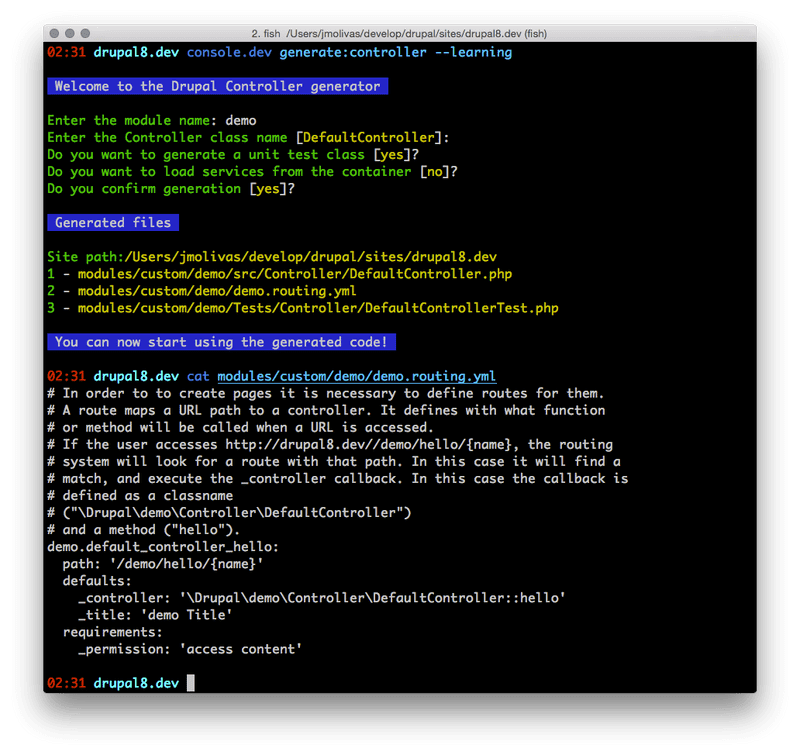Click the middle minimize window button
This screenshot has height=755, width=800.
(x=70, y=34)
